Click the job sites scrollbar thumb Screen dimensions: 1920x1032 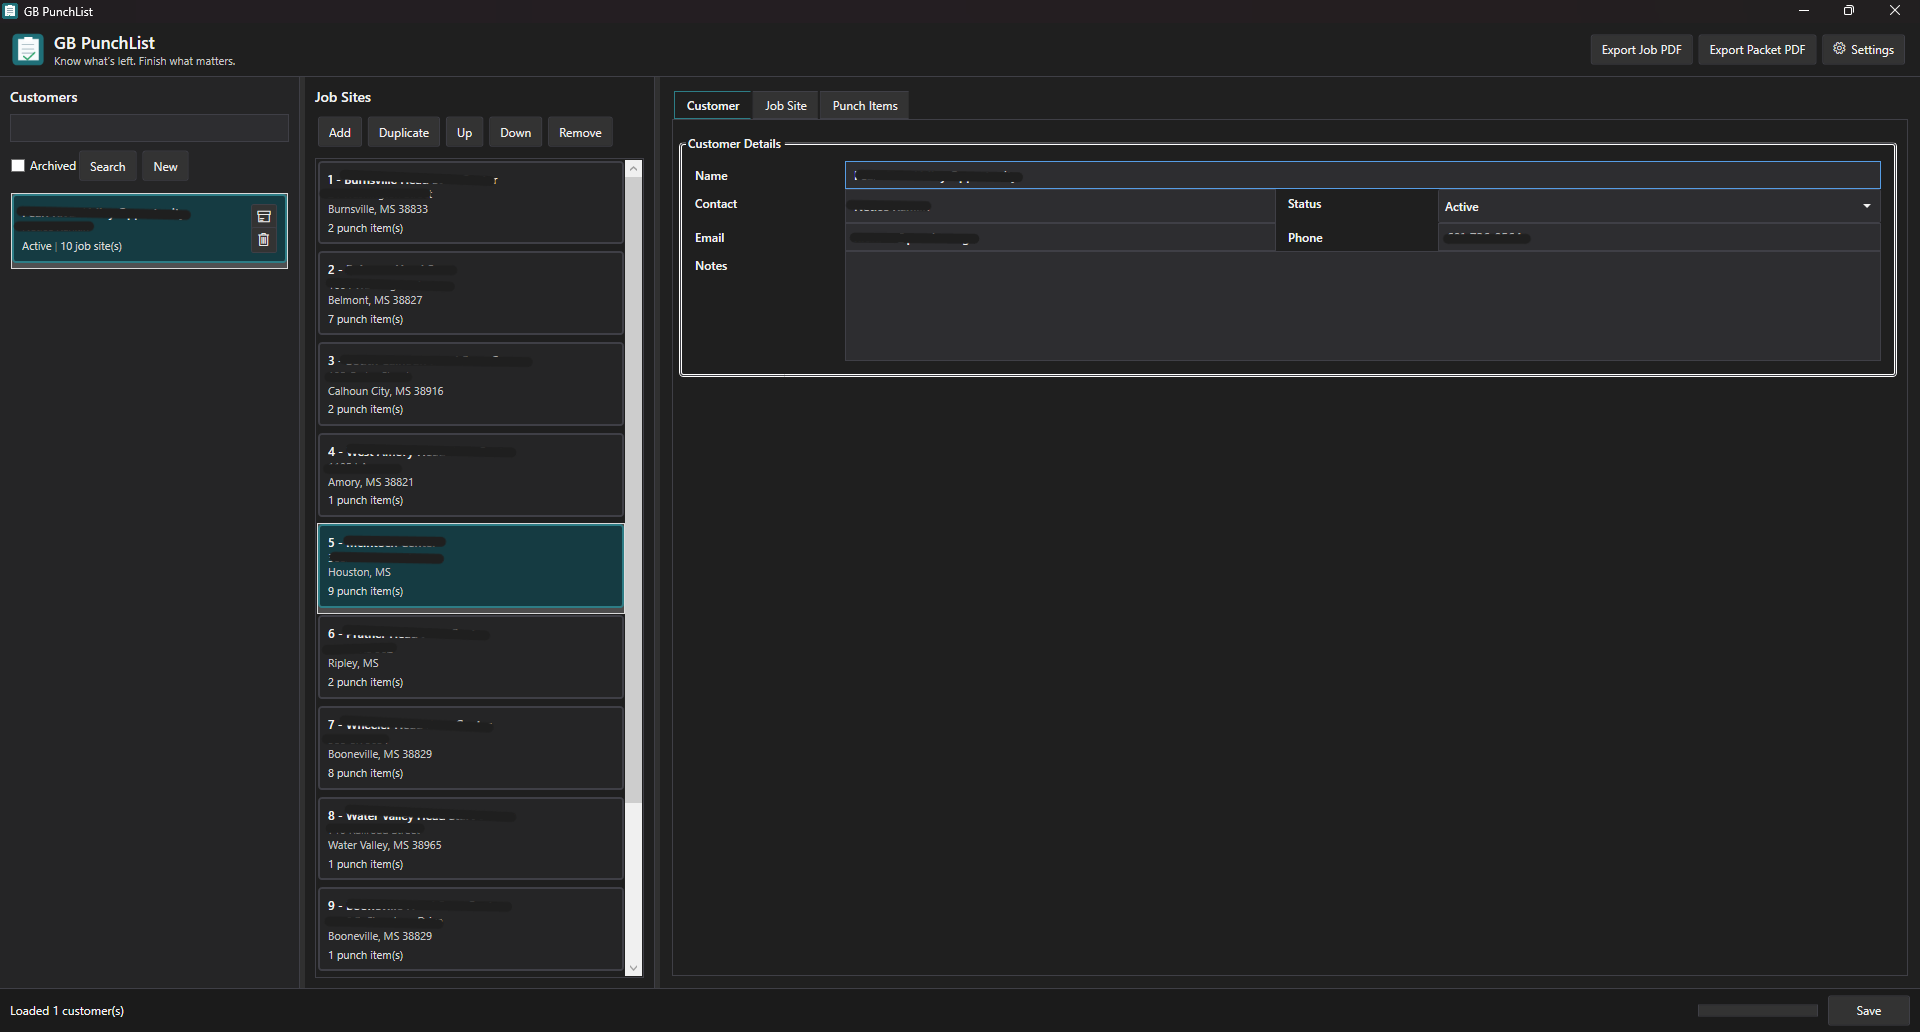coord(633,490)
